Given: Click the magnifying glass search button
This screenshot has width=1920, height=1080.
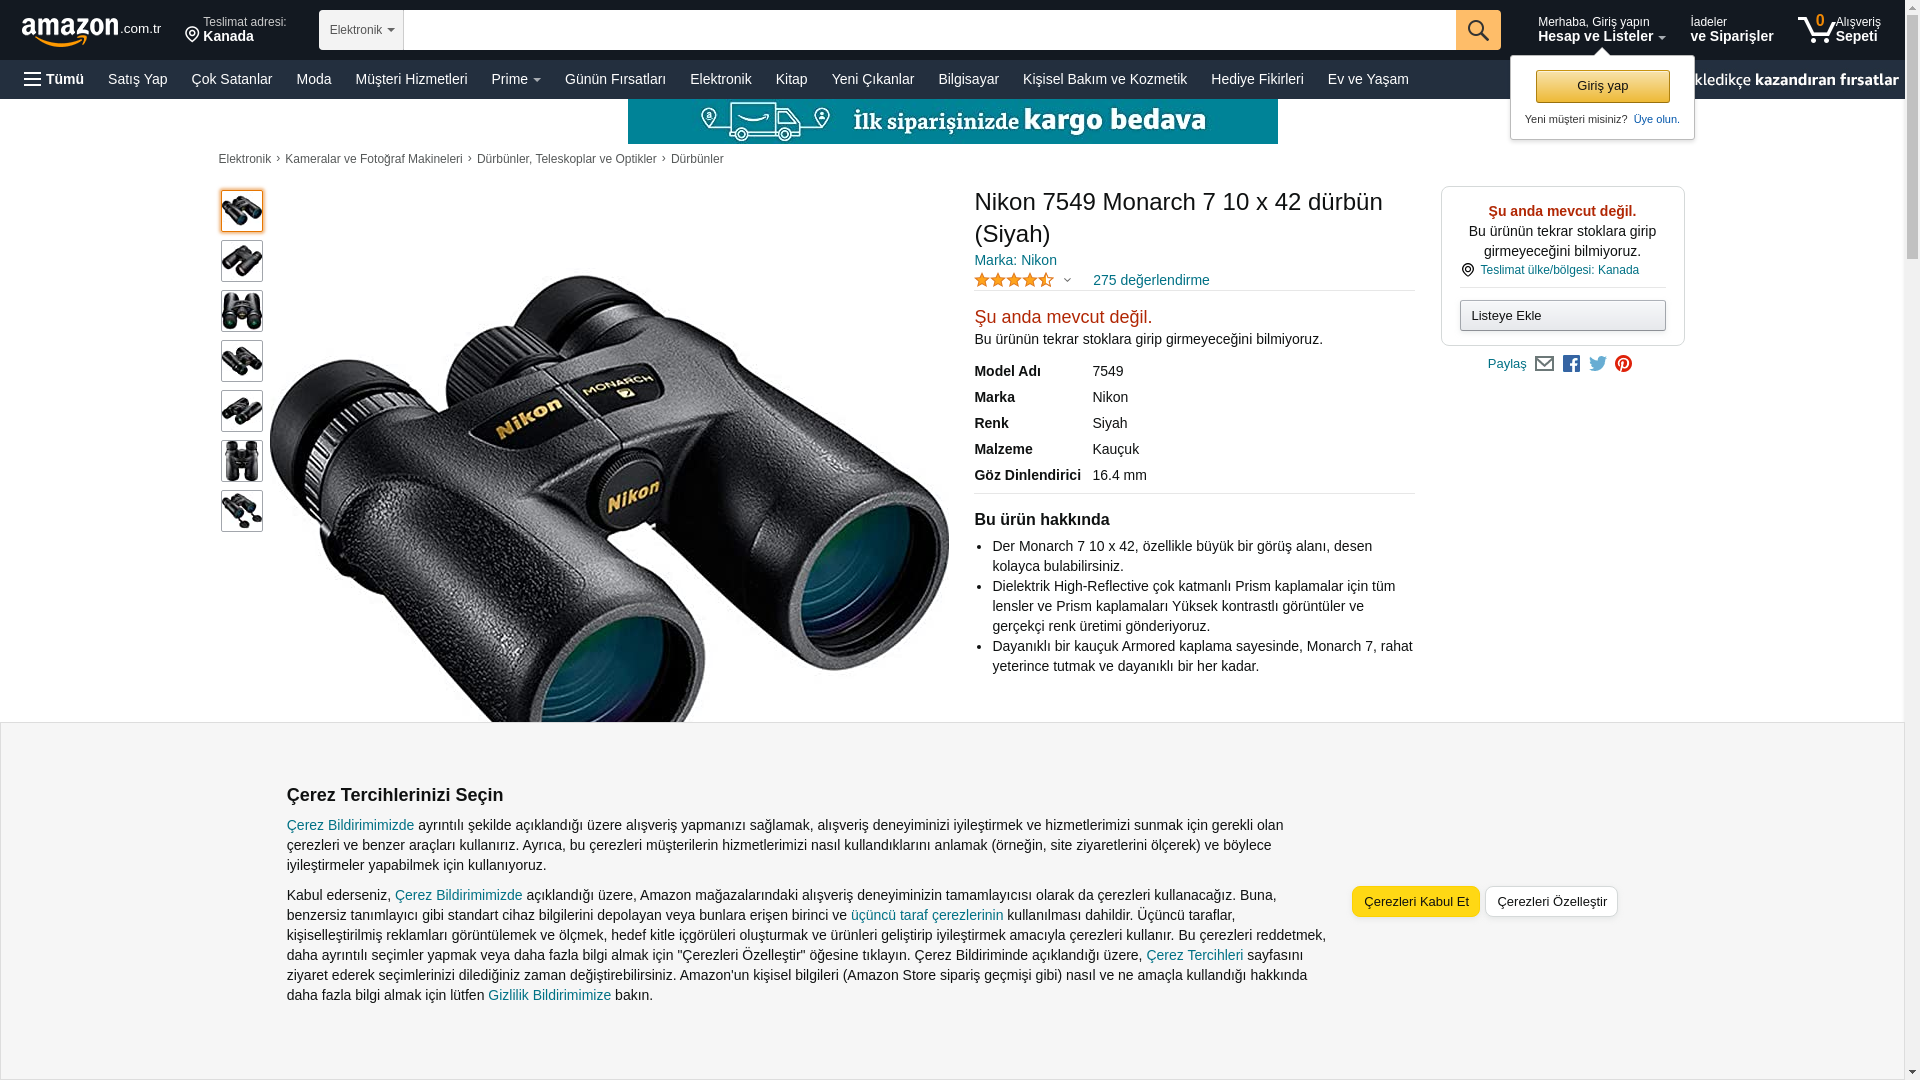Looking at the screenshot, I should [x=1477, y=30].
